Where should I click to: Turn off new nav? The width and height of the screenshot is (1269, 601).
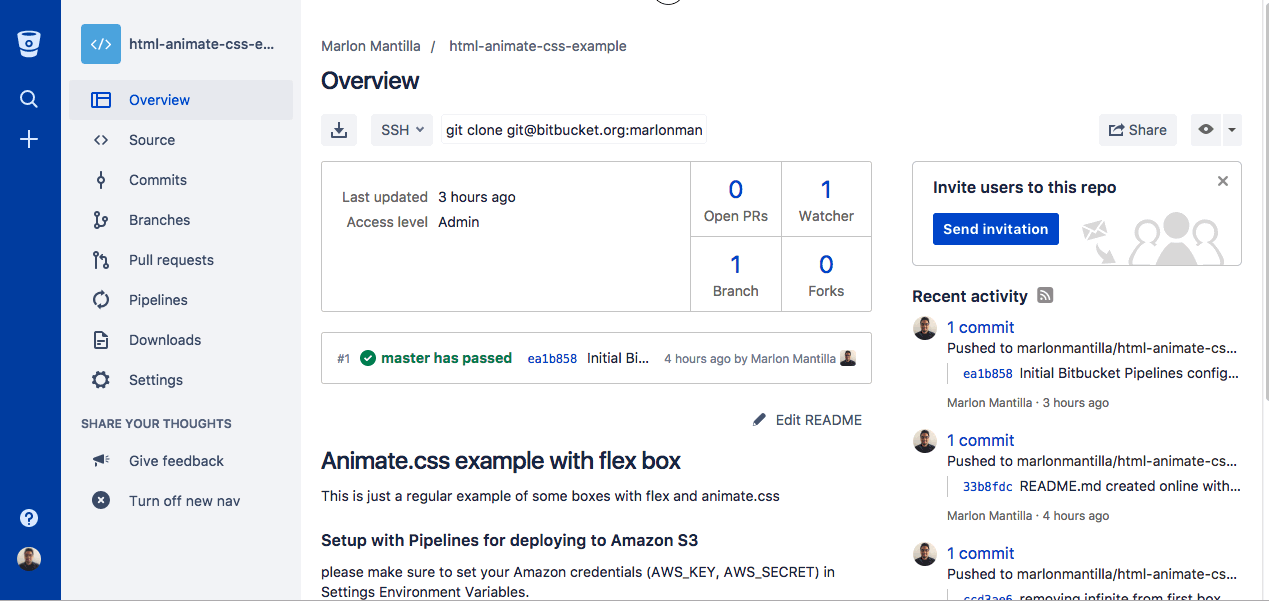coord(184,500)
